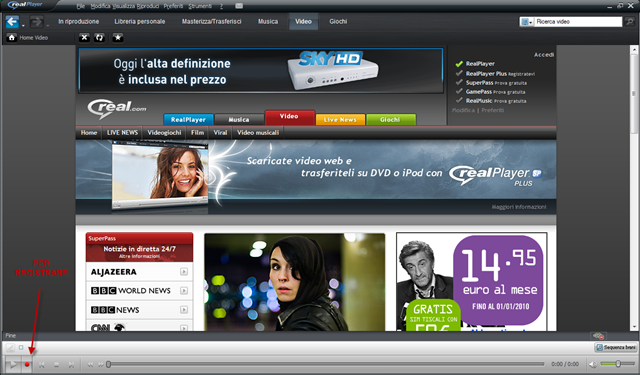Click the rewind button
640x375 pixels.
(x=90, y=364)
